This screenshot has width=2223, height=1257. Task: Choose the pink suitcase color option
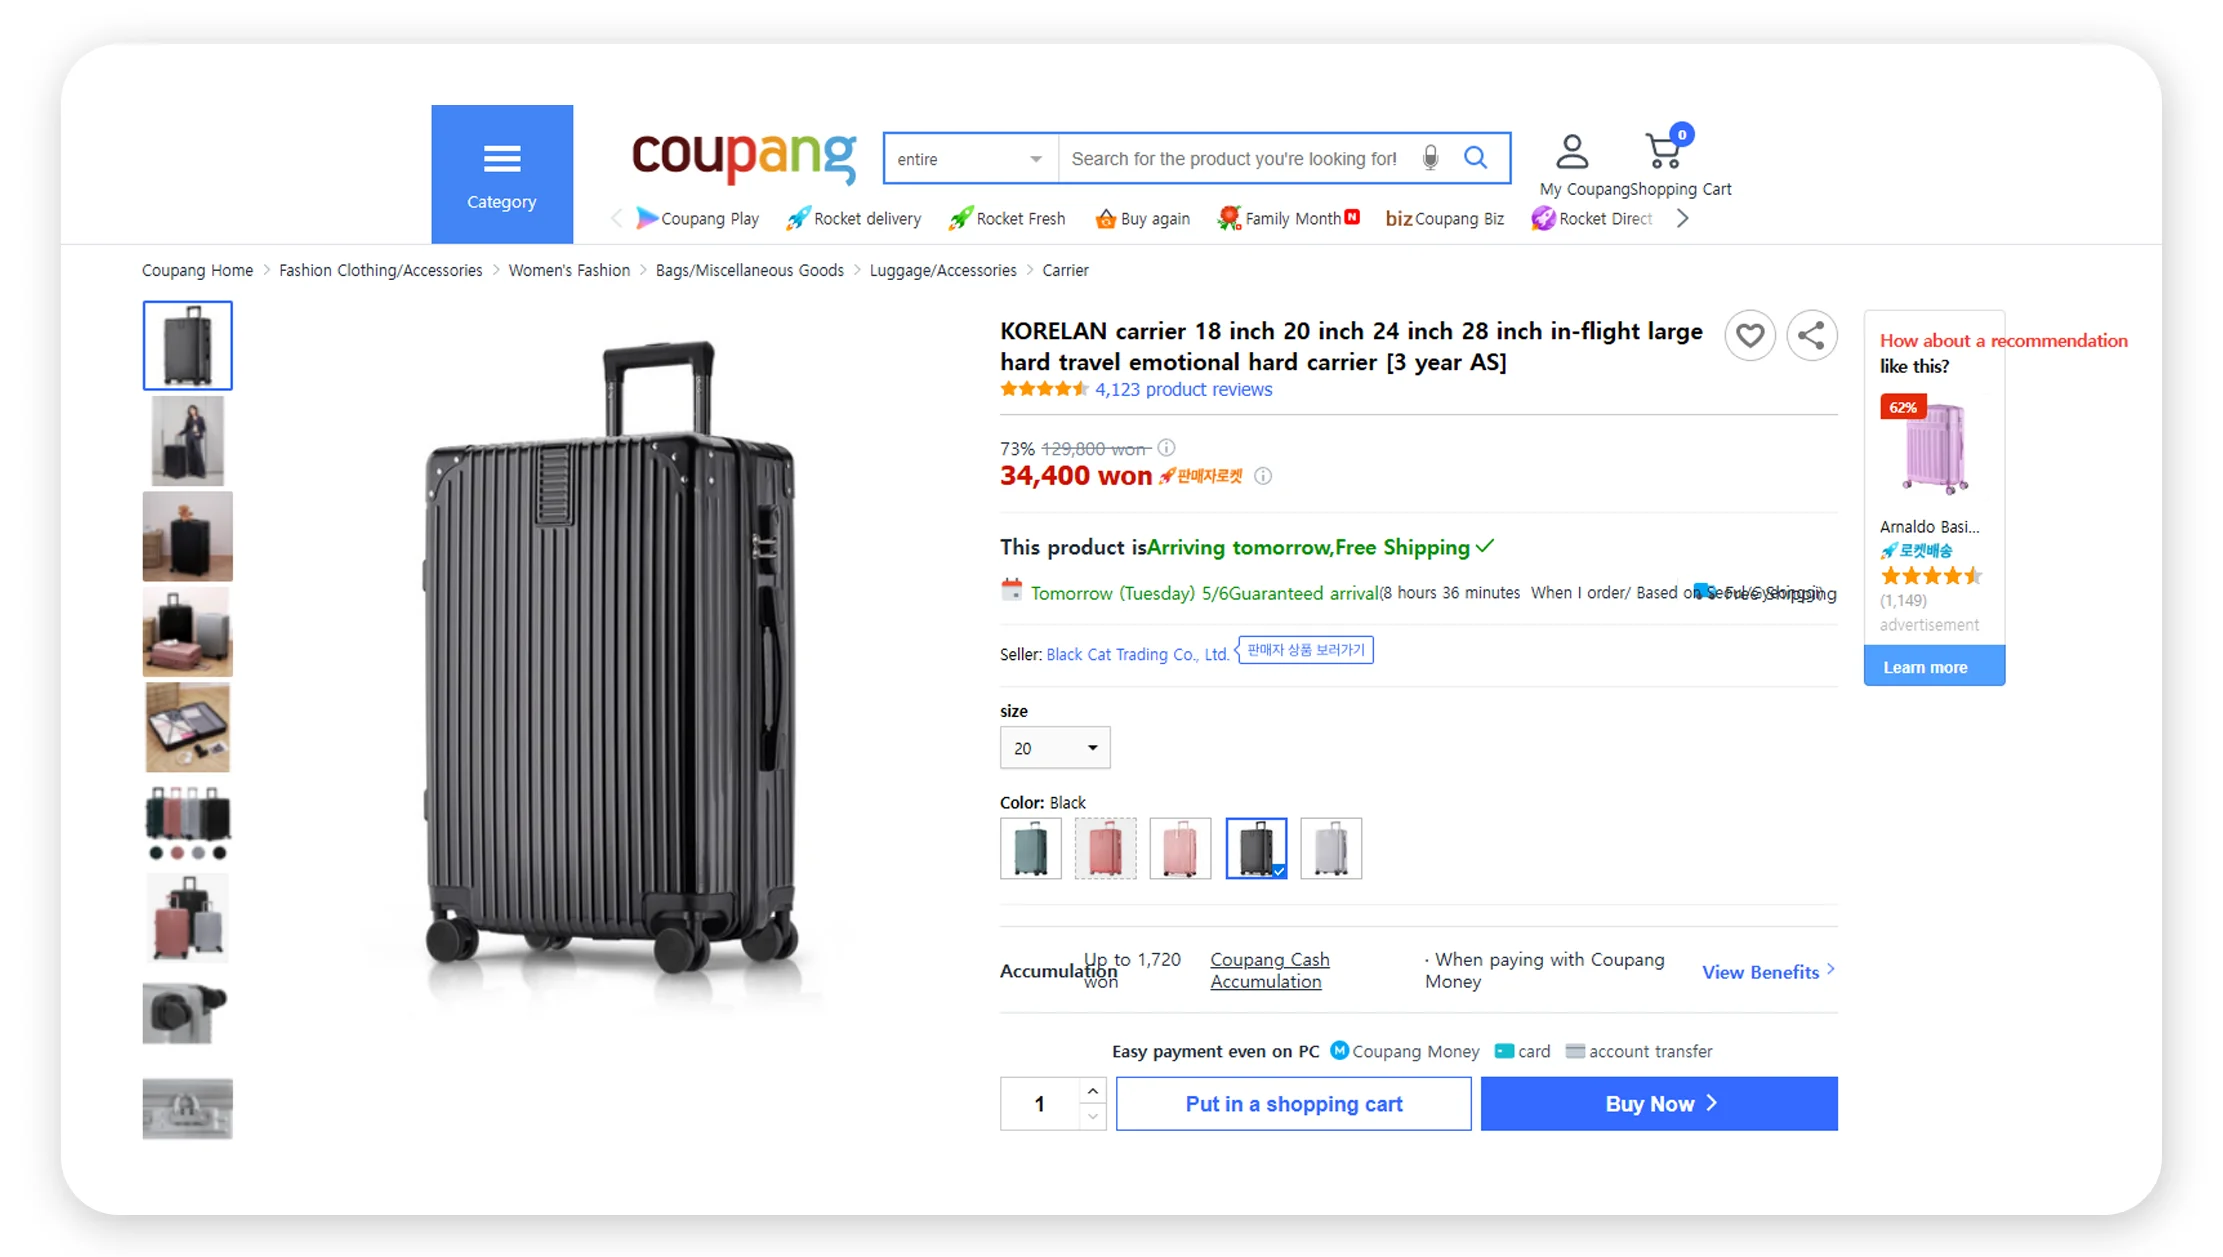tap(1180, 848)
